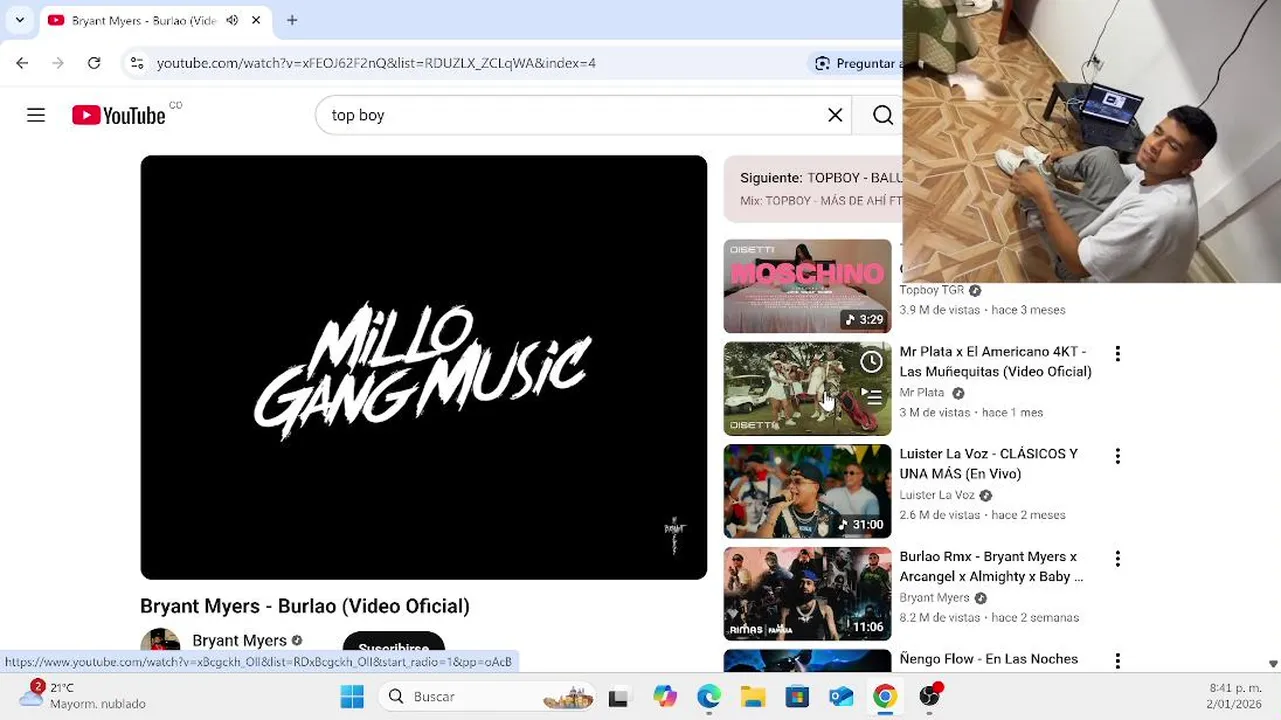The height and width of the screenshot is (720, 1281).
Task: Mute the tab via its speaker icon
Action: (x=232, y=20)
